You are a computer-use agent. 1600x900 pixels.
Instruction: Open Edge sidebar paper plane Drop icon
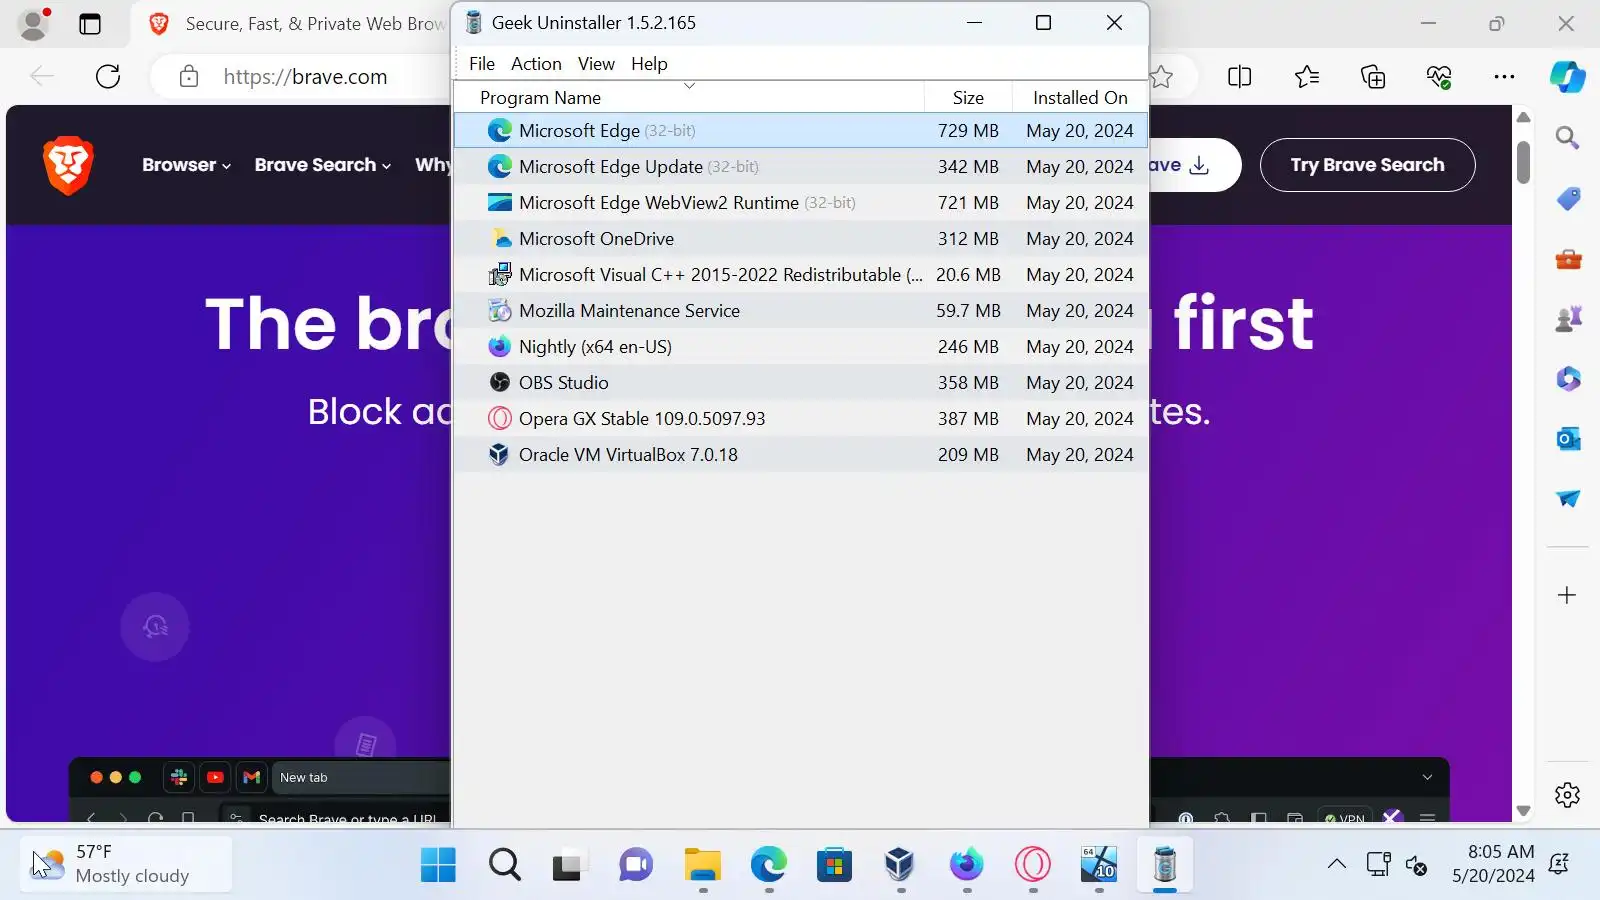coord(1567,498)
